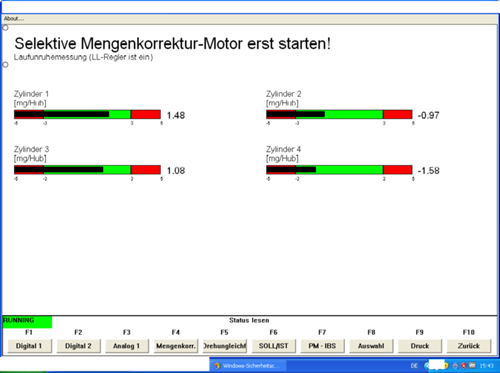Choose the Drehungleichf button under F5

225,346
